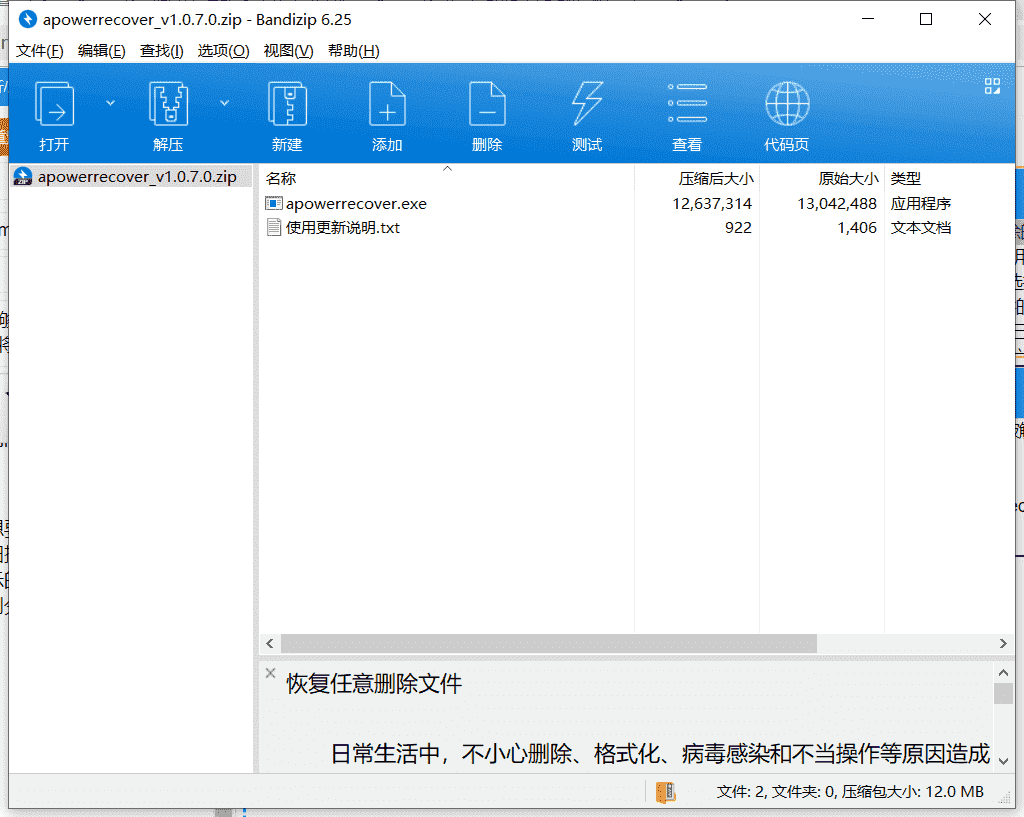Click the comment panel scroll-up arrow

click(x=1003, y=672)
